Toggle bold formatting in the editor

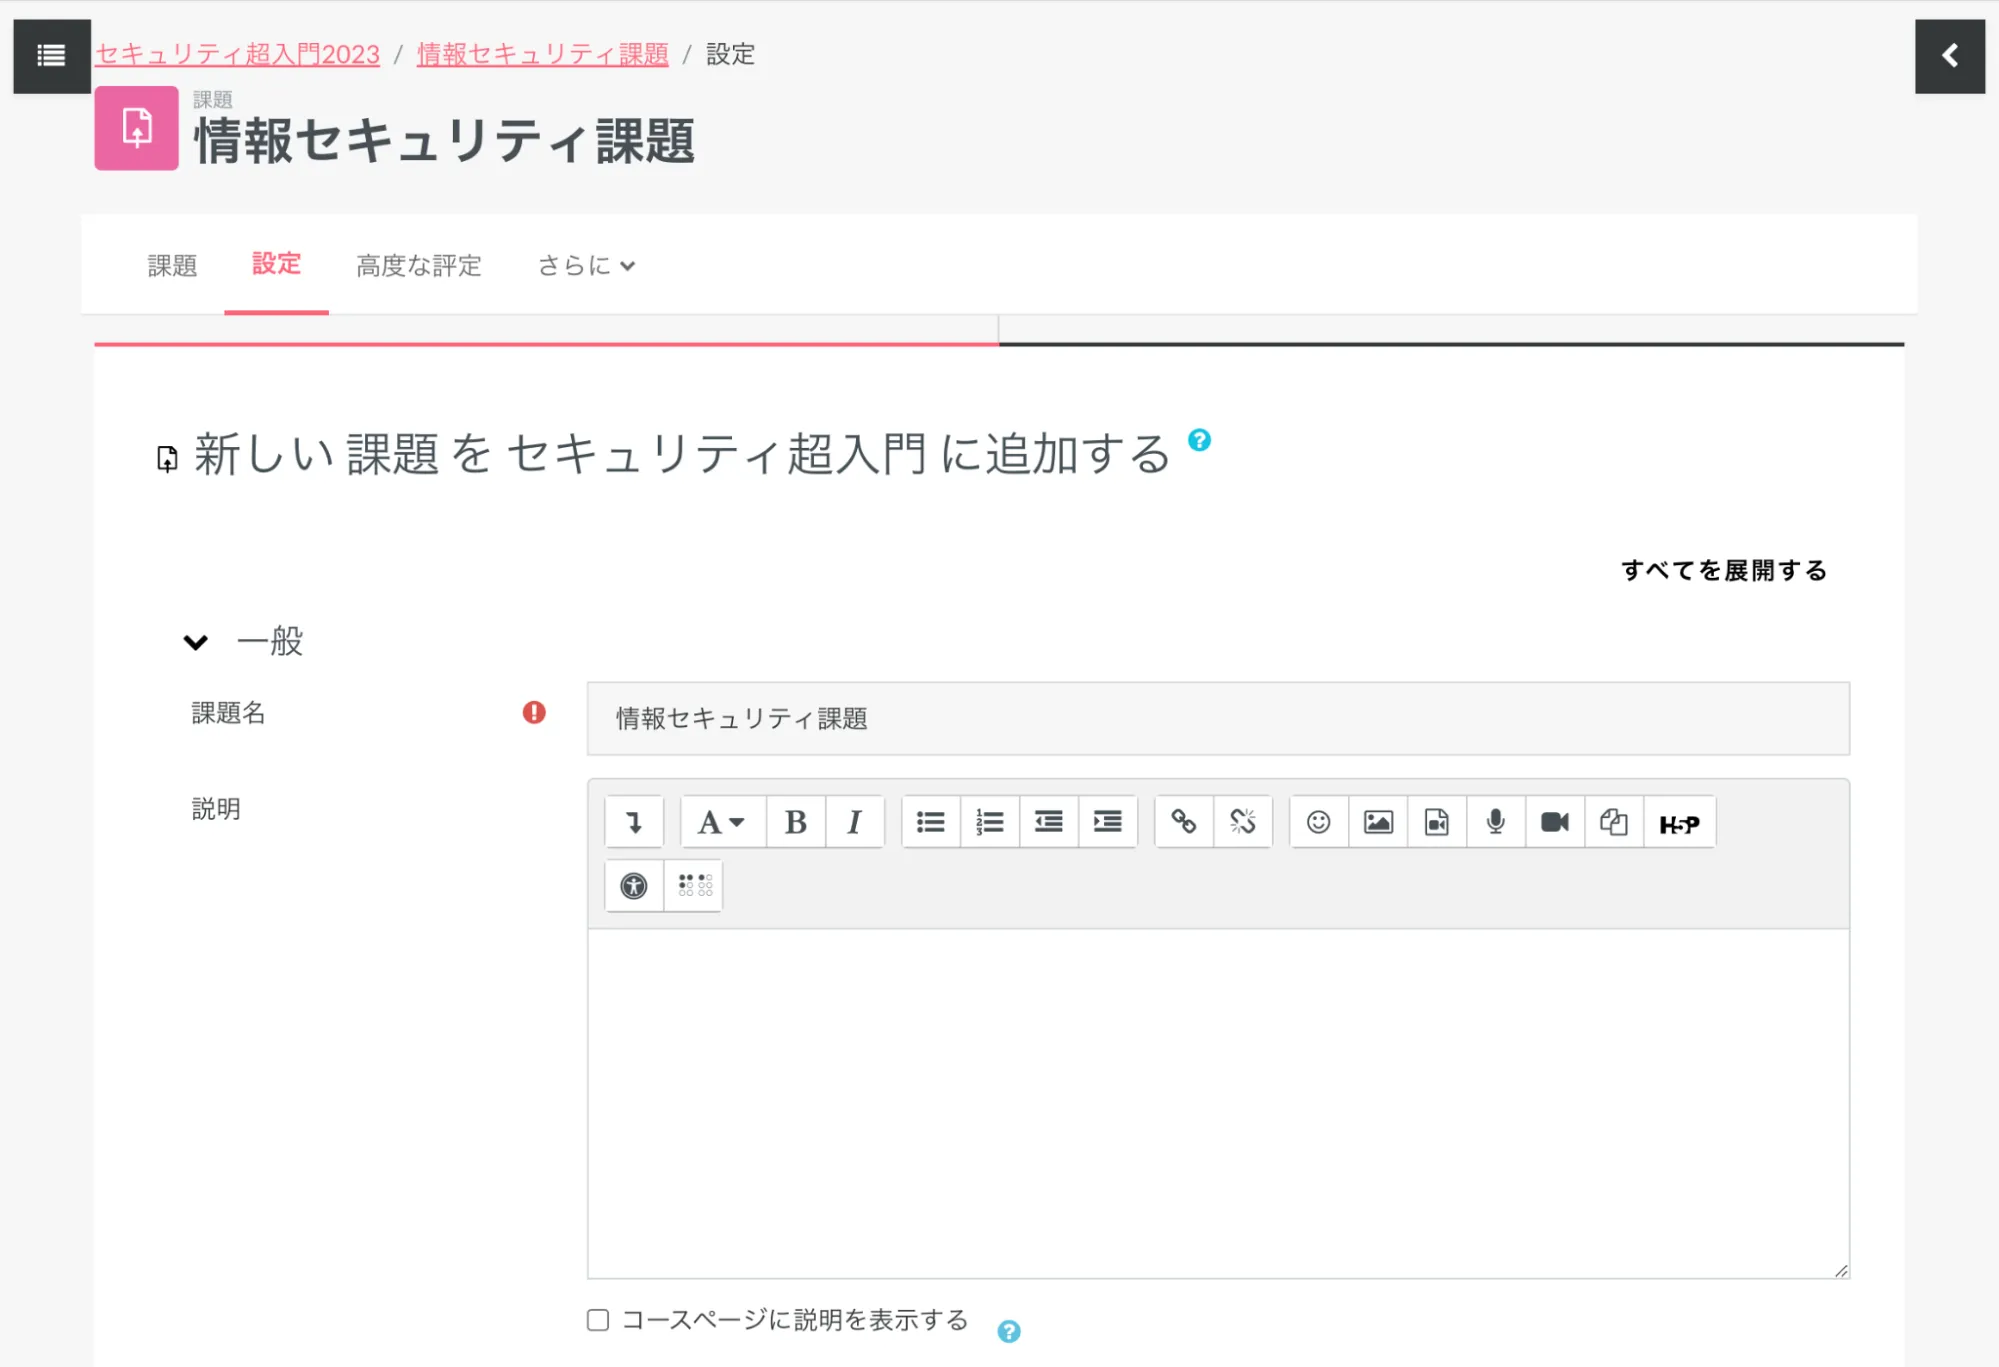[795, 822]
